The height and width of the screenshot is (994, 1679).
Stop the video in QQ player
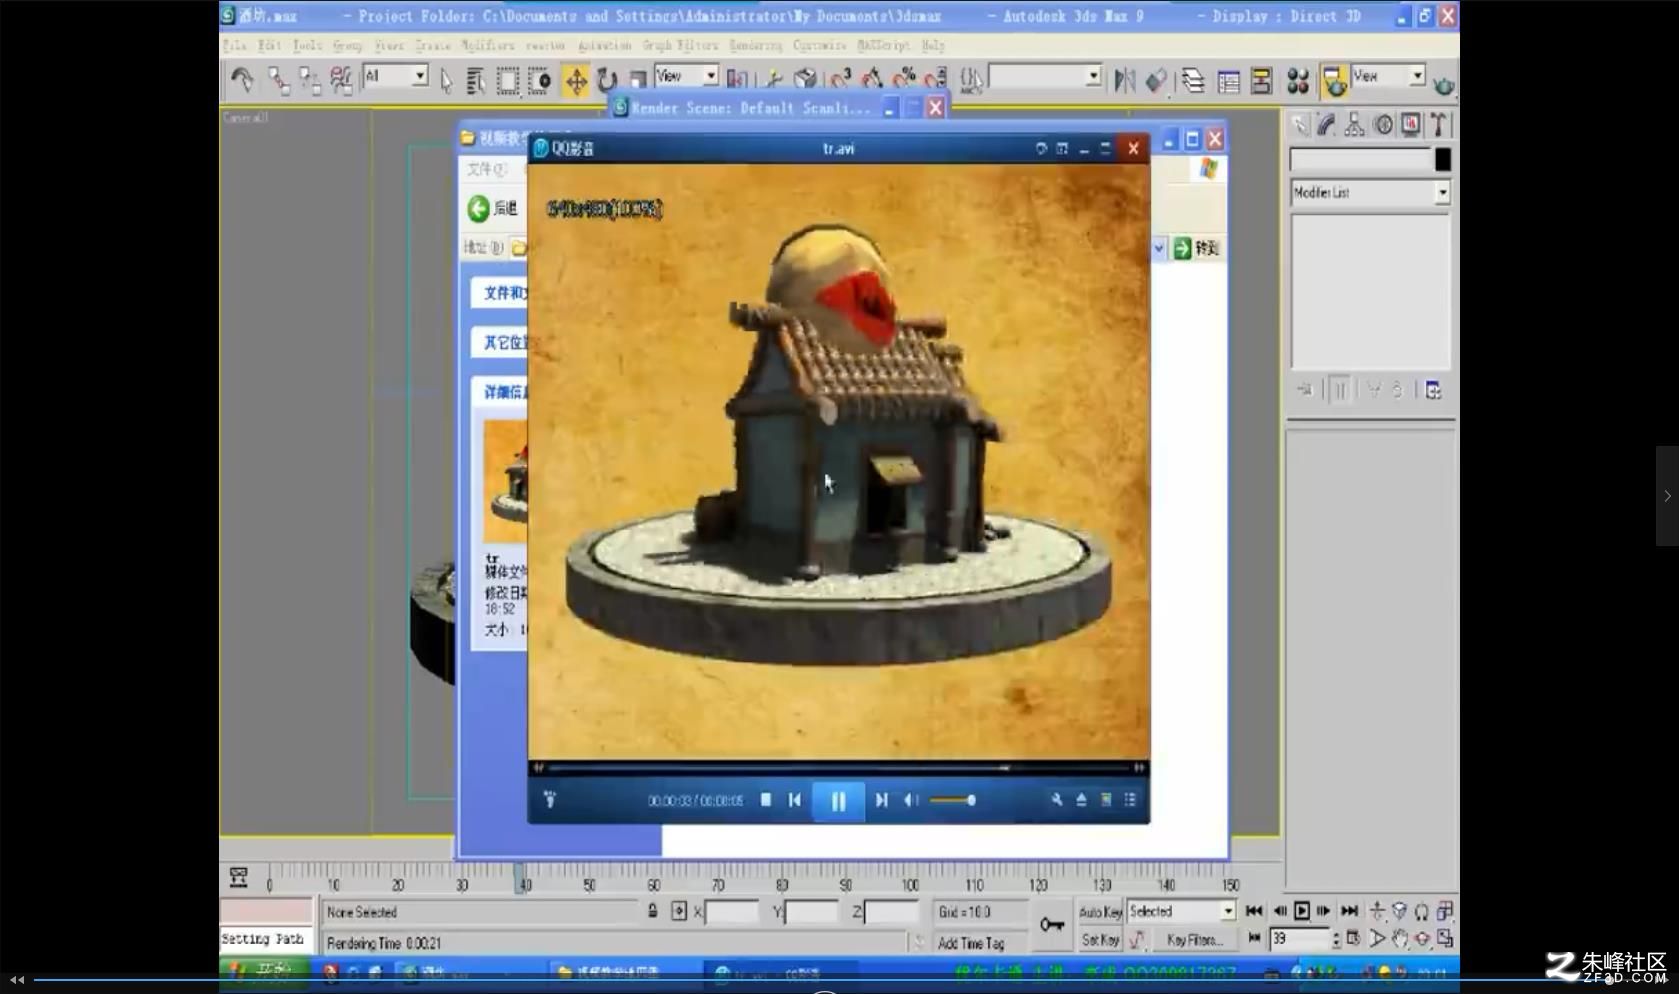(765, 800)
